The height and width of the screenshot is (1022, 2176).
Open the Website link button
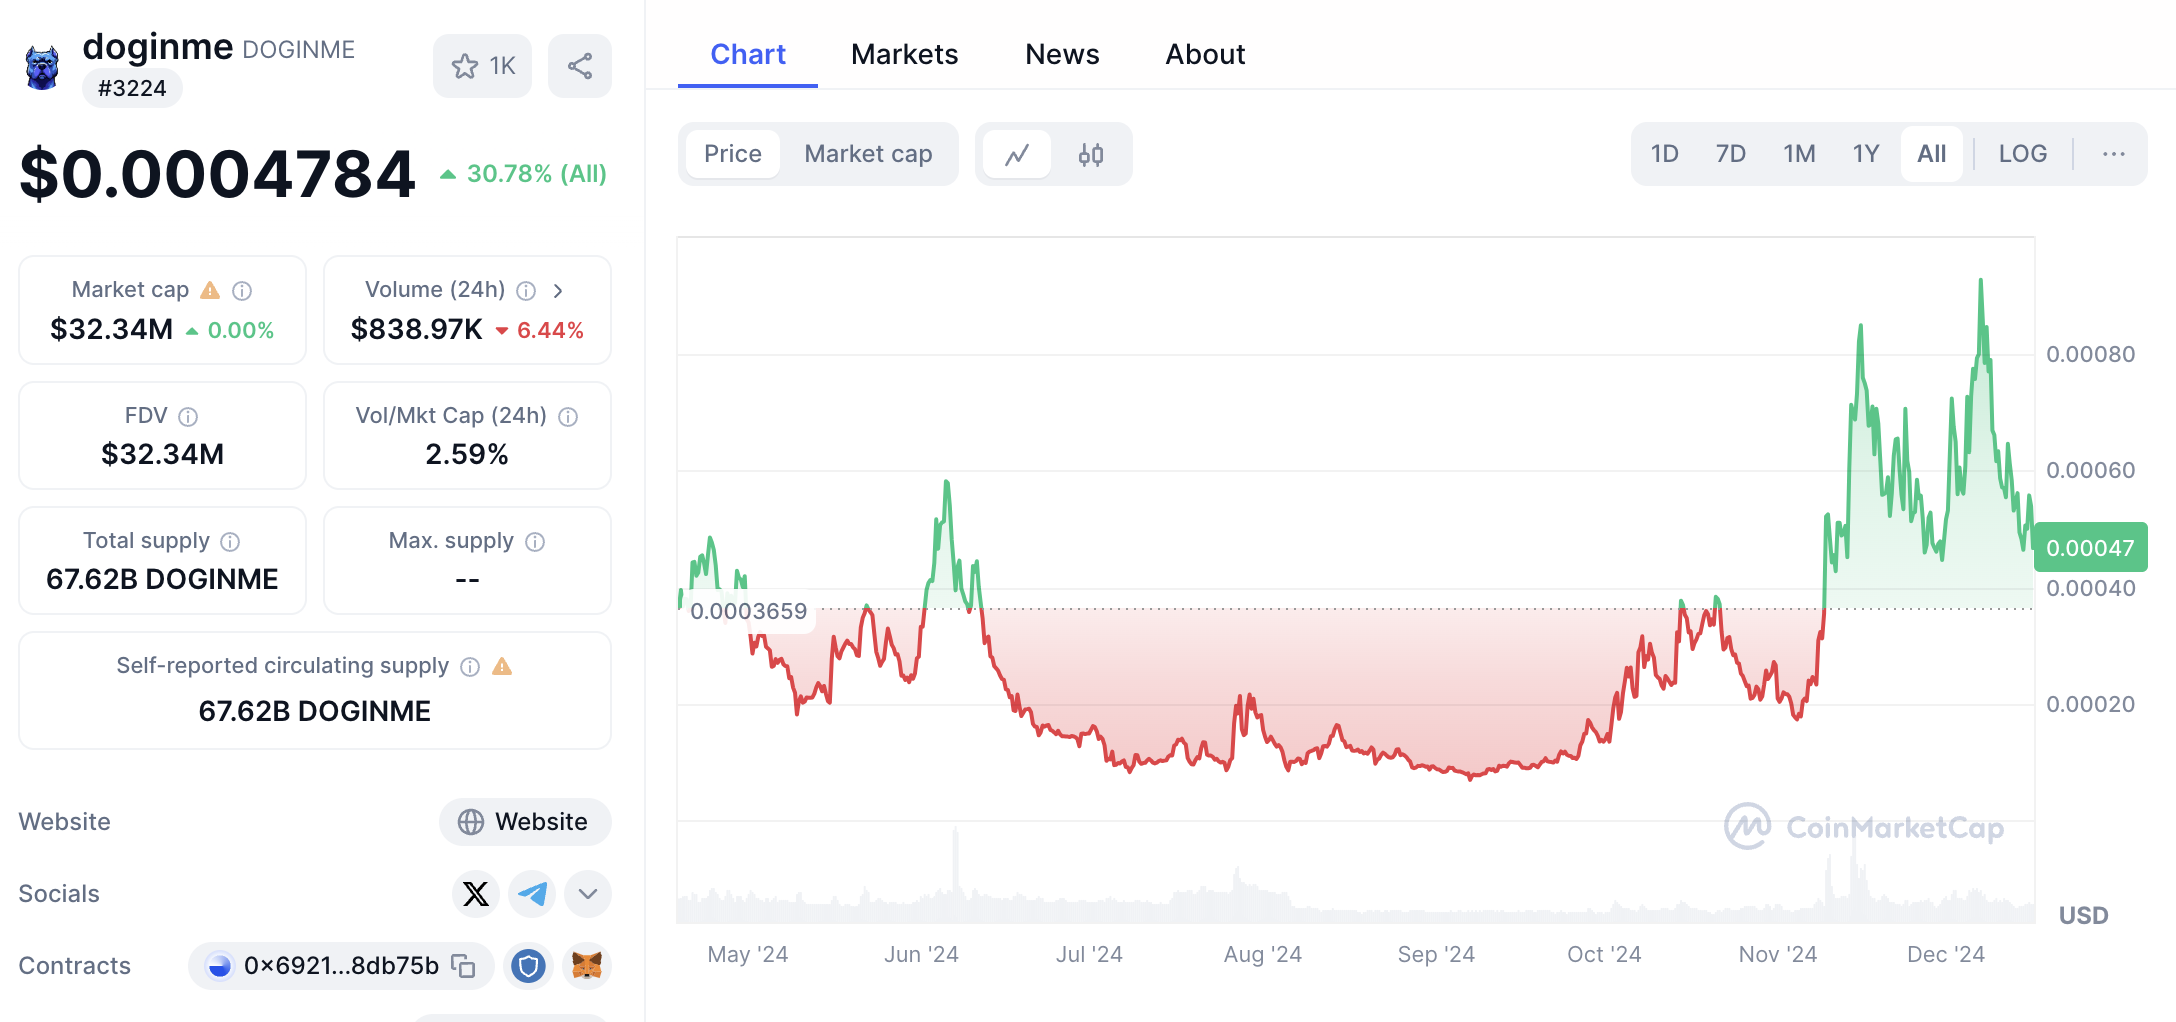[x=525, y=822]
